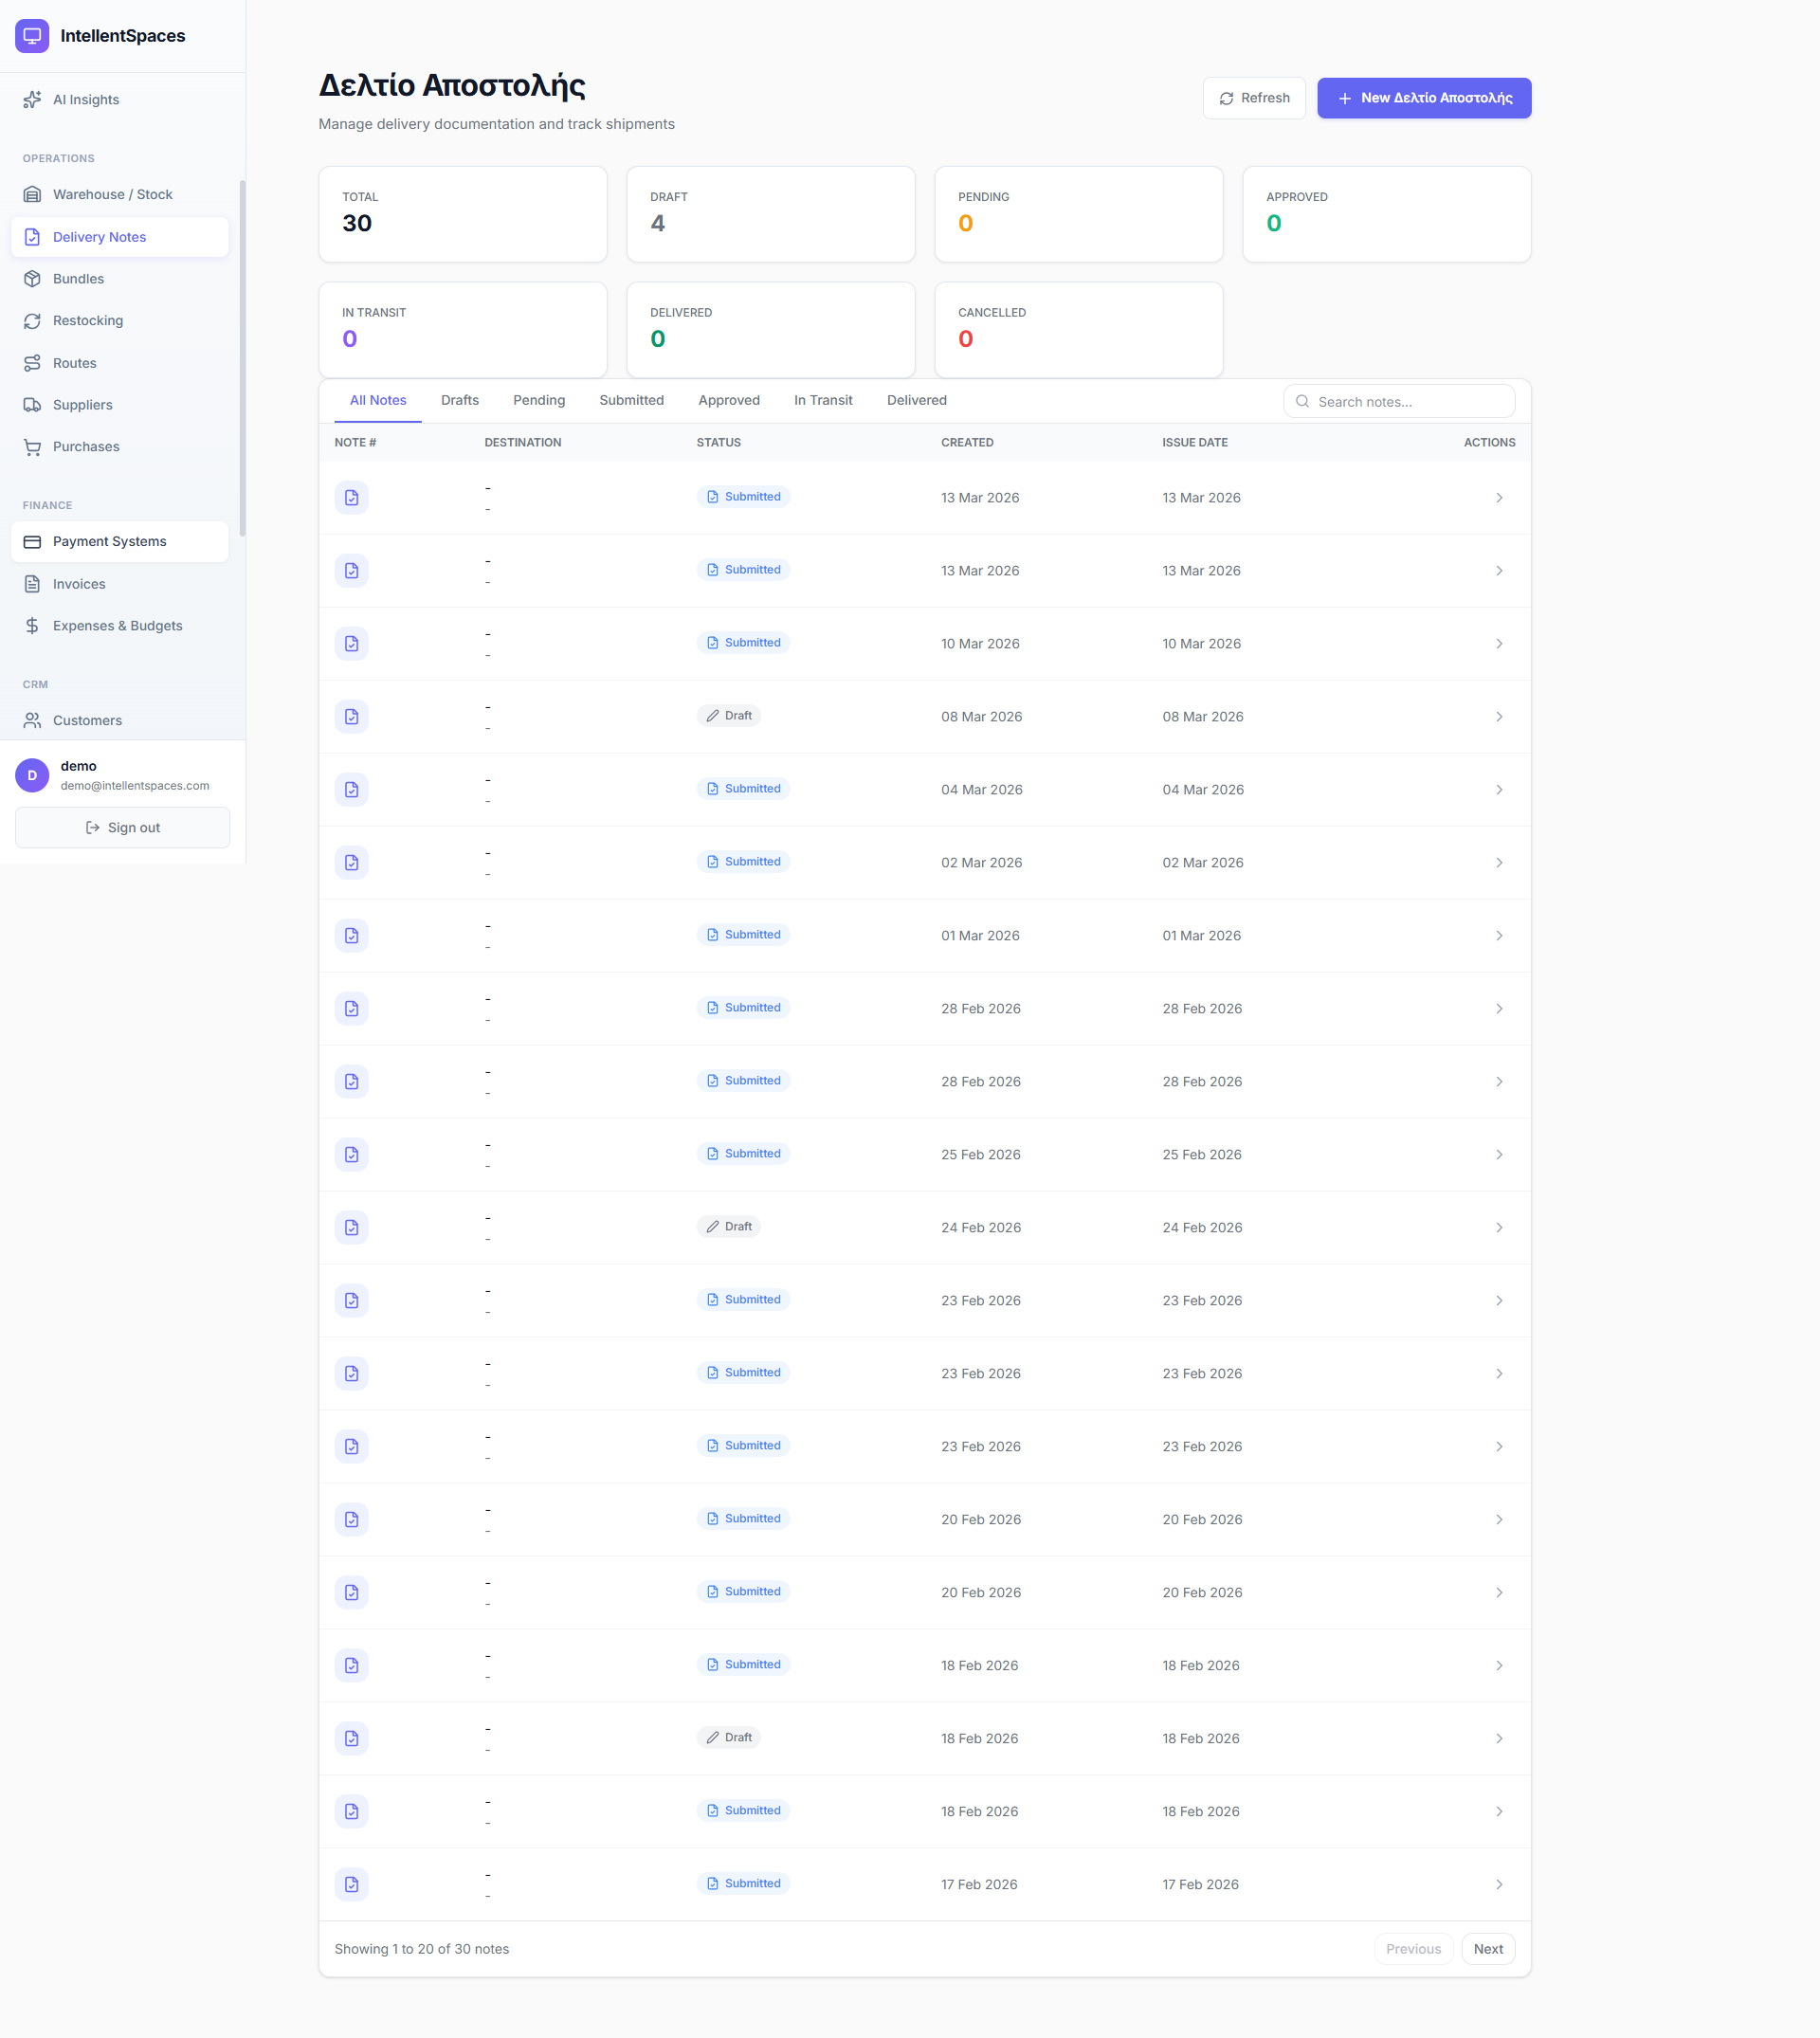This screenshot has width=1820, height=2038.
Task: Open 24 Feb 2026 draft row chevron
Action: (x=1499, y=1227)
